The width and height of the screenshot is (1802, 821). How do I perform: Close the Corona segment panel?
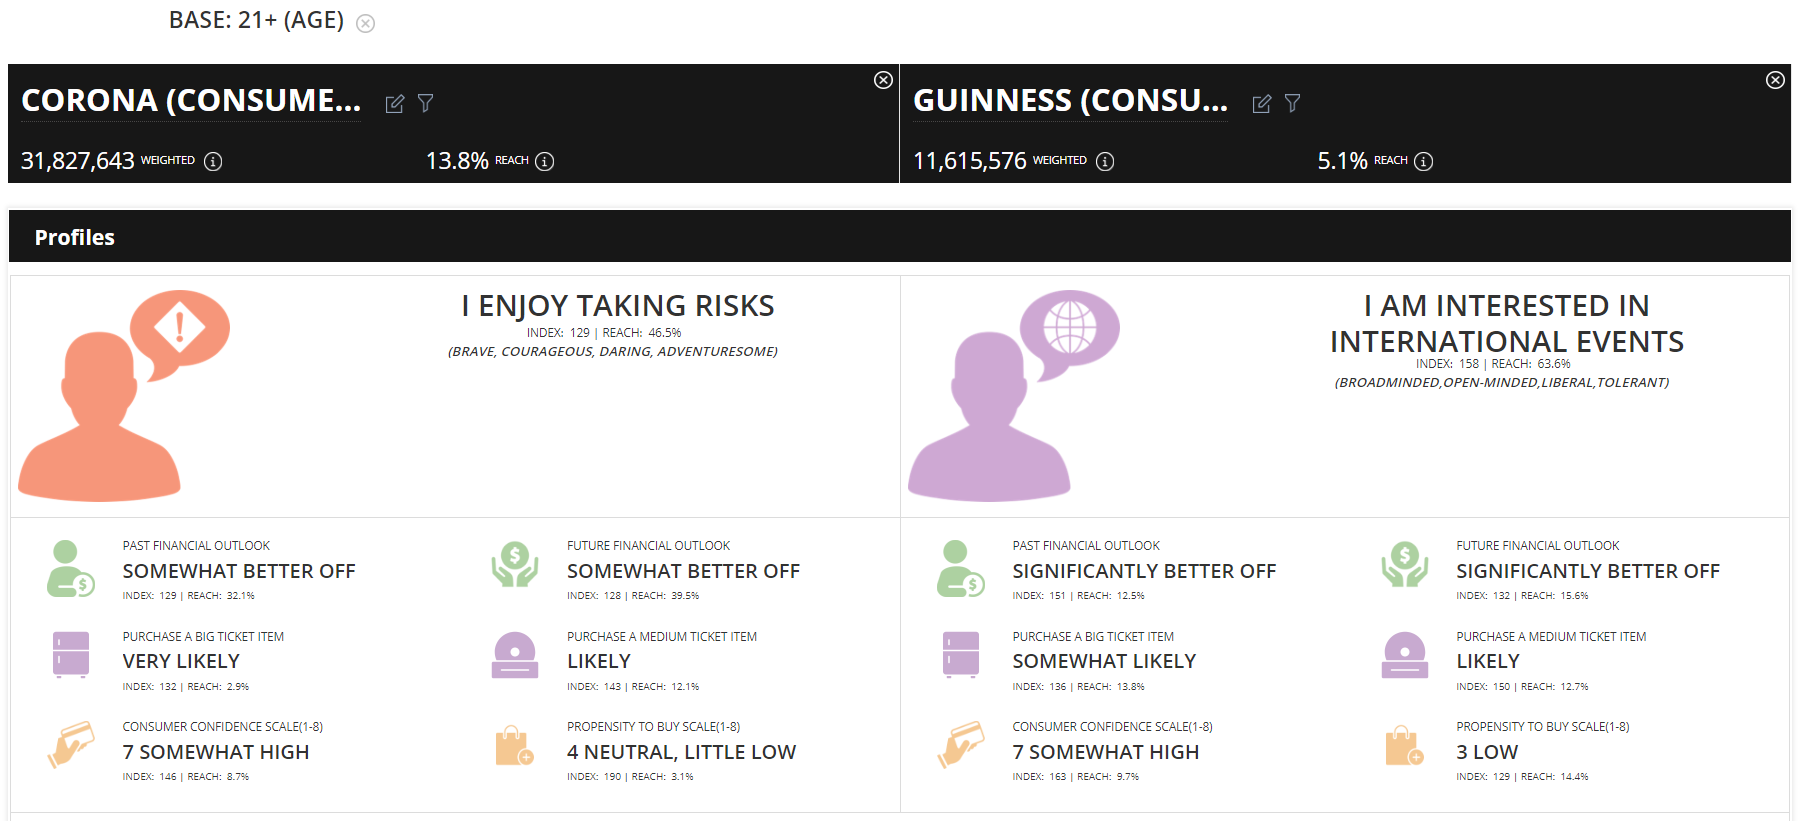(x=883, y=80)
